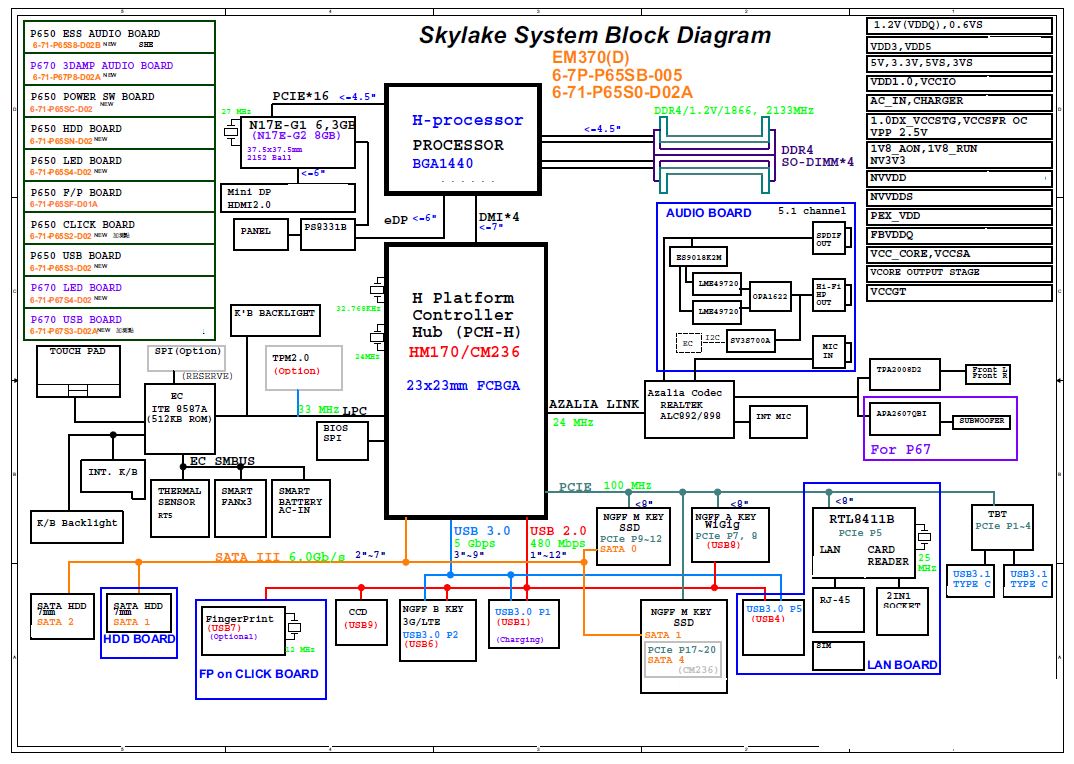Click the 'APA2607QBI' block
The height and width of the screenshot is (764, 1074).
pos(904,419)
